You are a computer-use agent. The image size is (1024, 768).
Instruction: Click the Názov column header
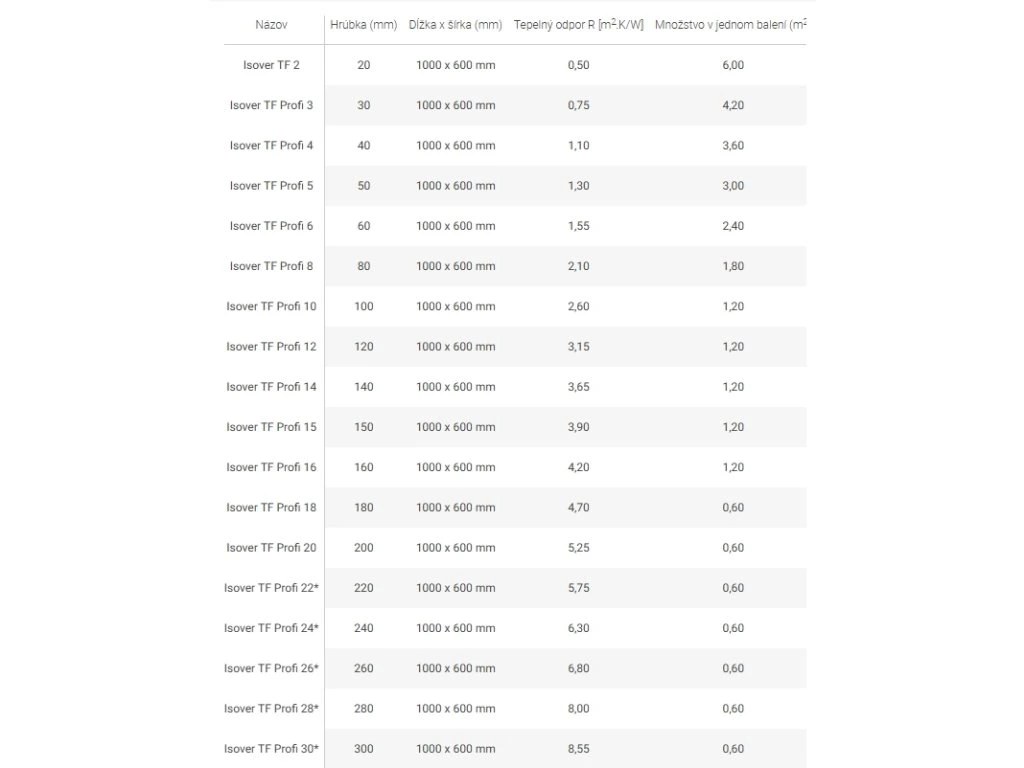click(271, 25)
